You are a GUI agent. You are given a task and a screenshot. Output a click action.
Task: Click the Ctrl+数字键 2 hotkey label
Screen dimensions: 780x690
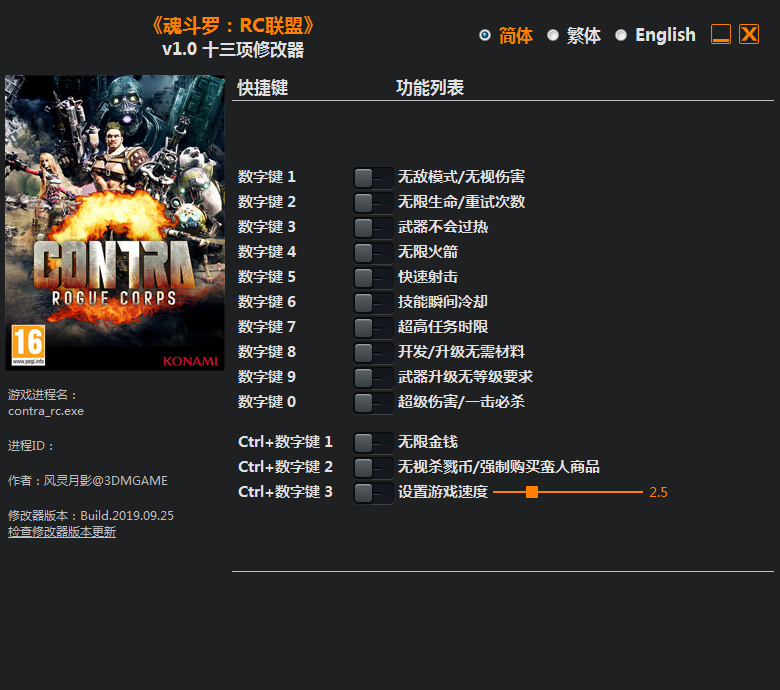pos(285,467)
